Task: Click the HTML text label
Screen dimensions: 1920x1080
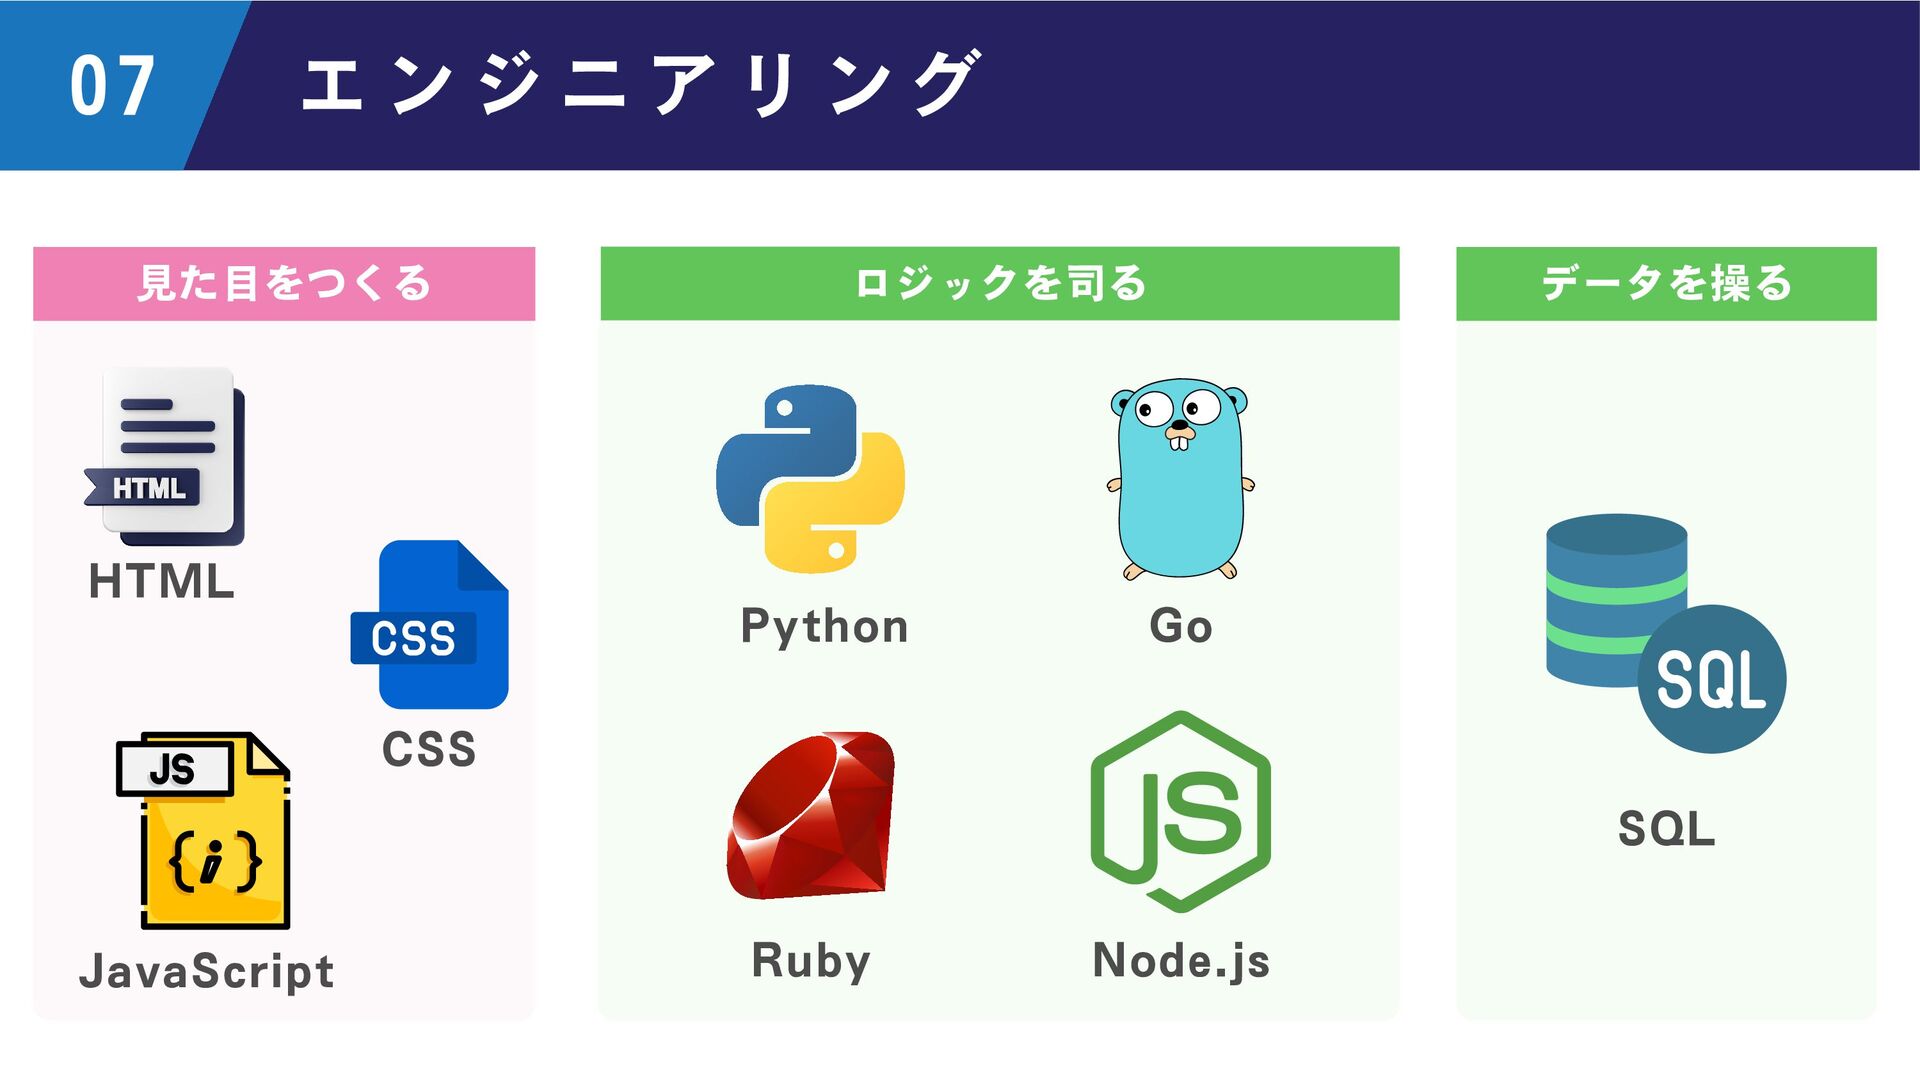Action: click(x=162, y=582)
